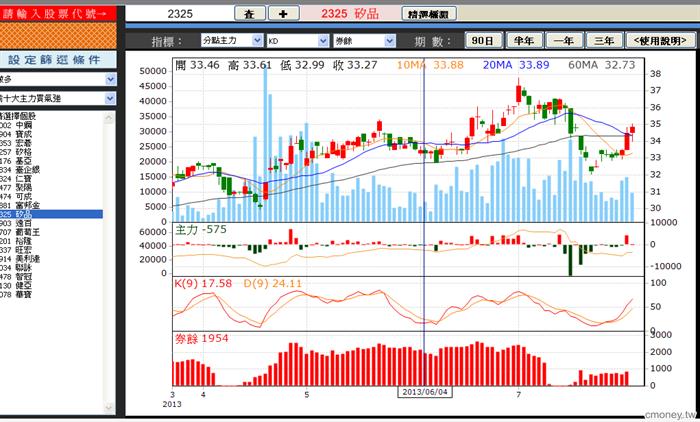The height and width of the screenshot is (422, 700).
Task: Click stock list scrollbar up arrow
Action: click(x=109, y=117)
